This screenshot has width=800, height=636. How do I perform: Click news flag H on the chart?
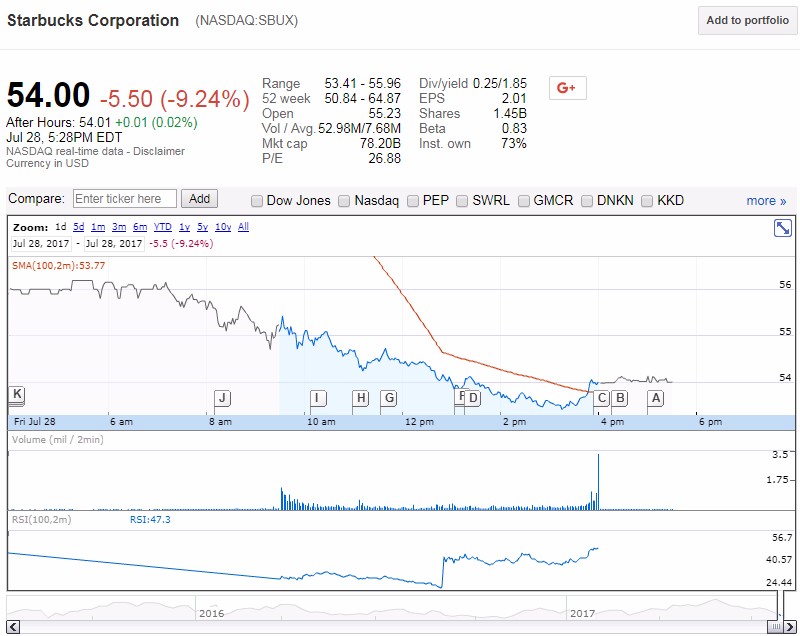point(361,398)
